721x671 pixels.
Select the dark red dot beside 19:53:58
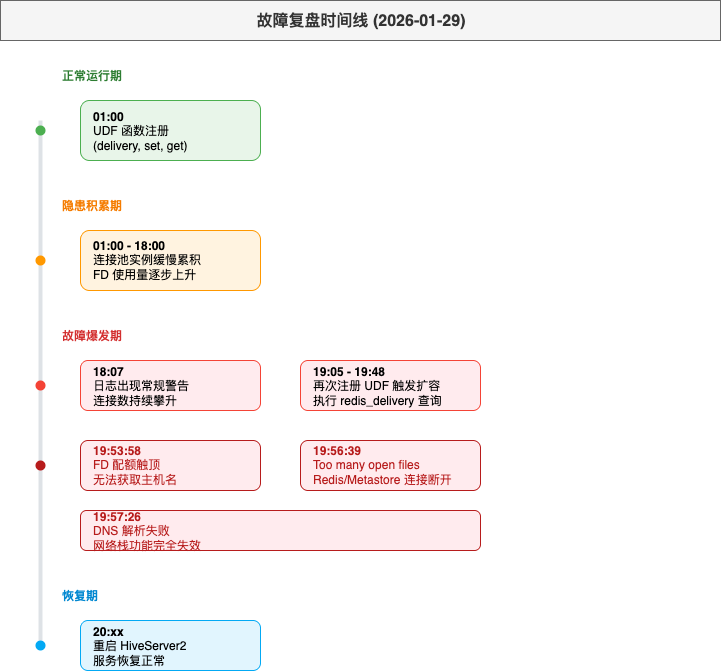pyautogui.click(x=40, y=465)
